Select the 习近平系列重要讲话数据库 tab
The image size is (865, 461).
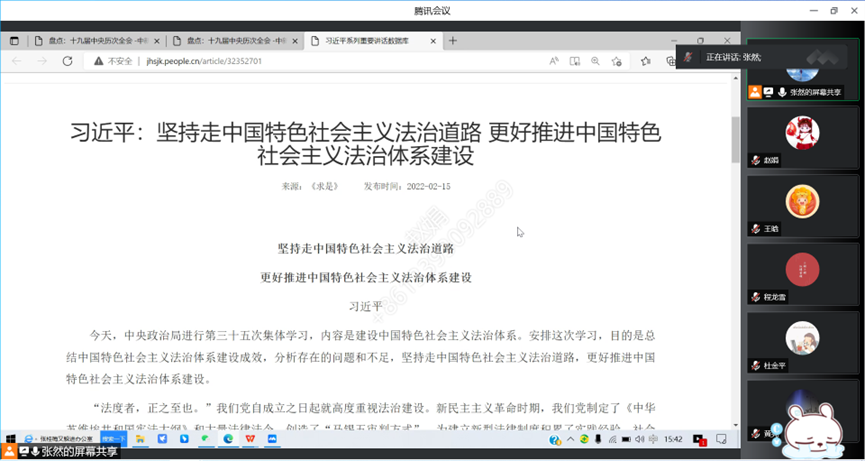click(x=372, y=41)
